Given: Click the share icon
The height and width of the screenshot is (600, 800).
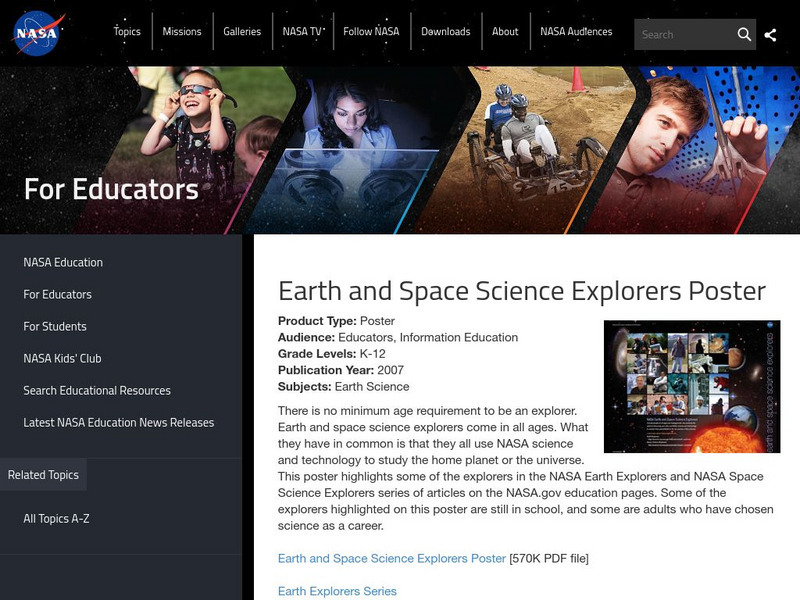Looking at the screenshot, I should pos(770,35).
